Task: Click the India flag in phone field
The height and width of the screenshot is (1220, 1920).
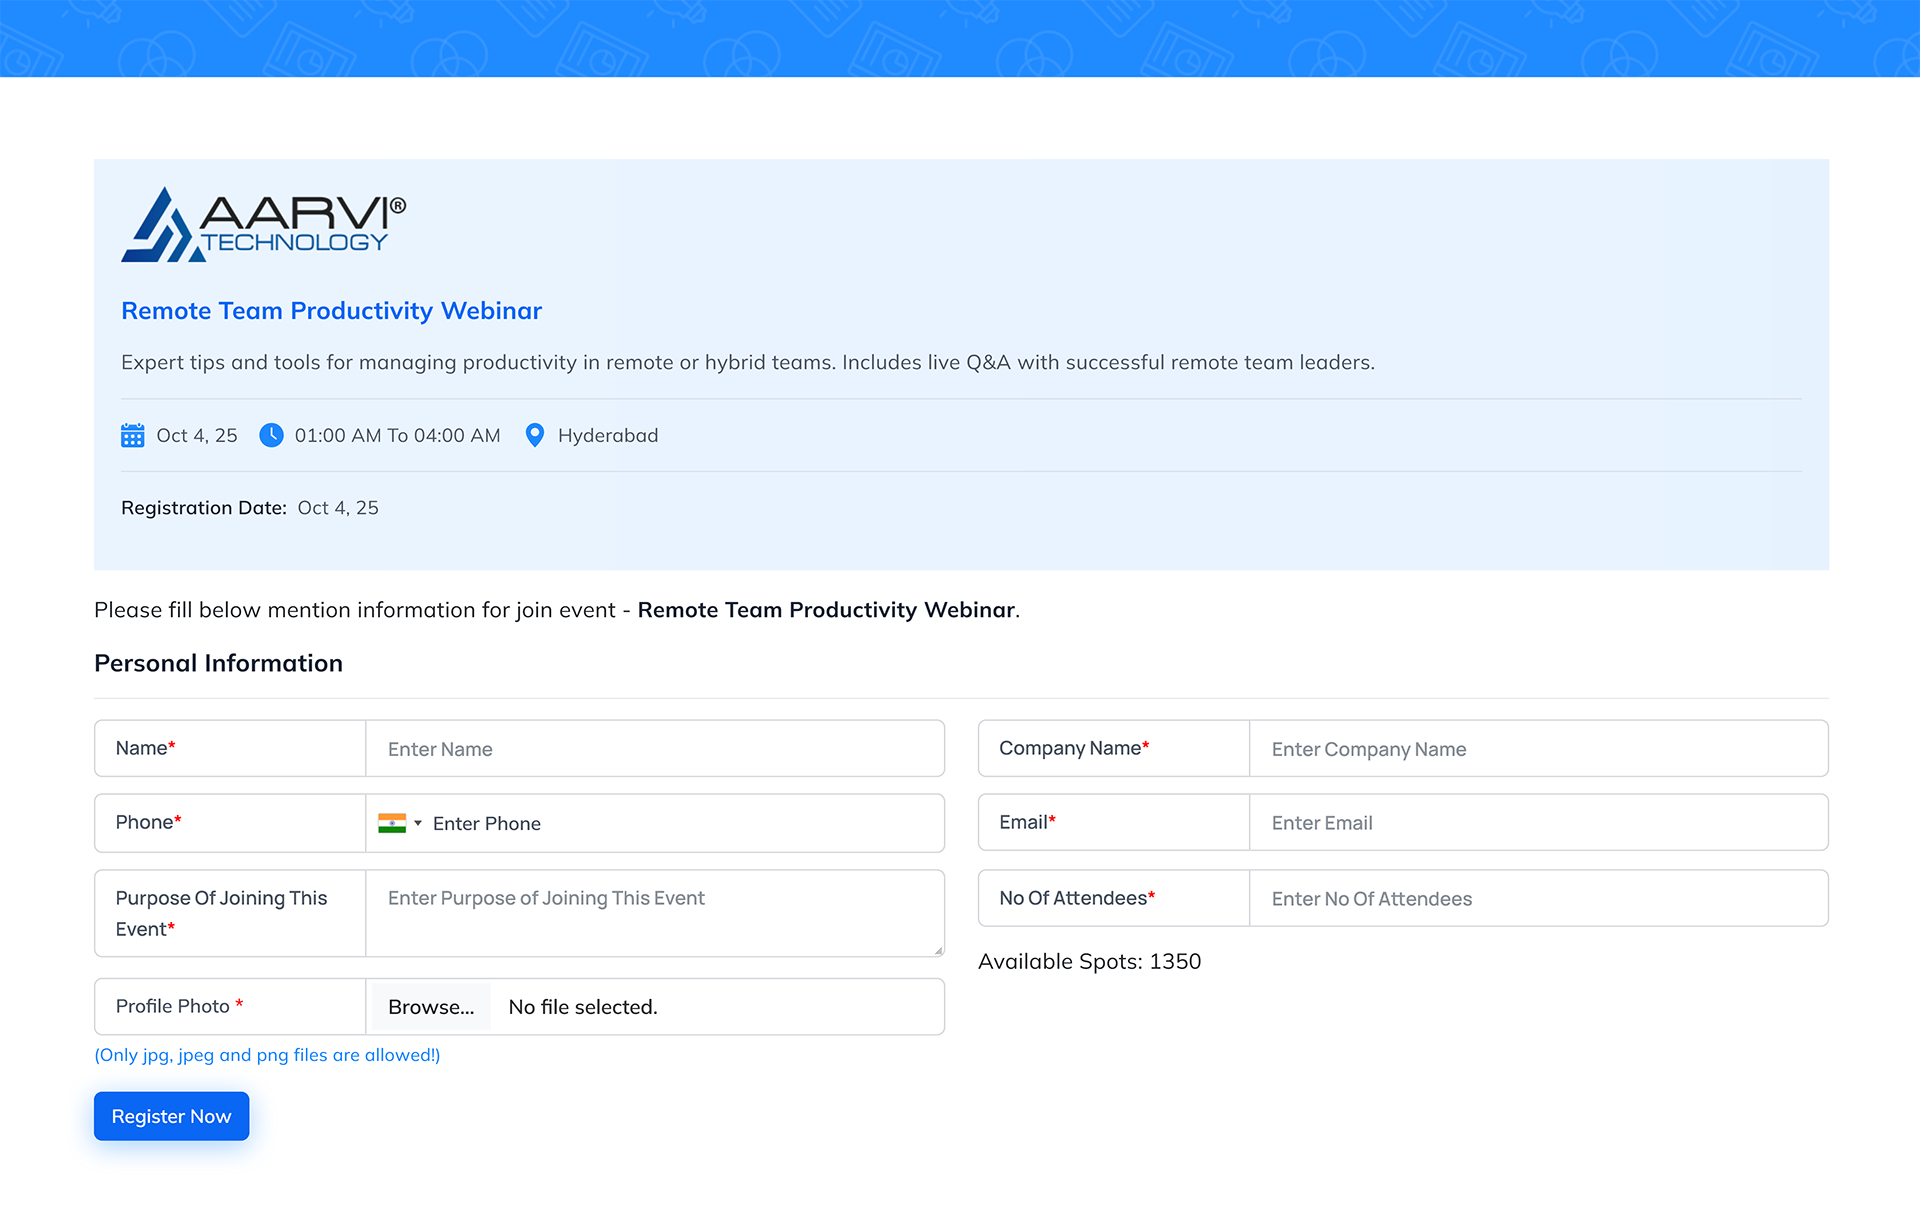Action: pos(391,823)
